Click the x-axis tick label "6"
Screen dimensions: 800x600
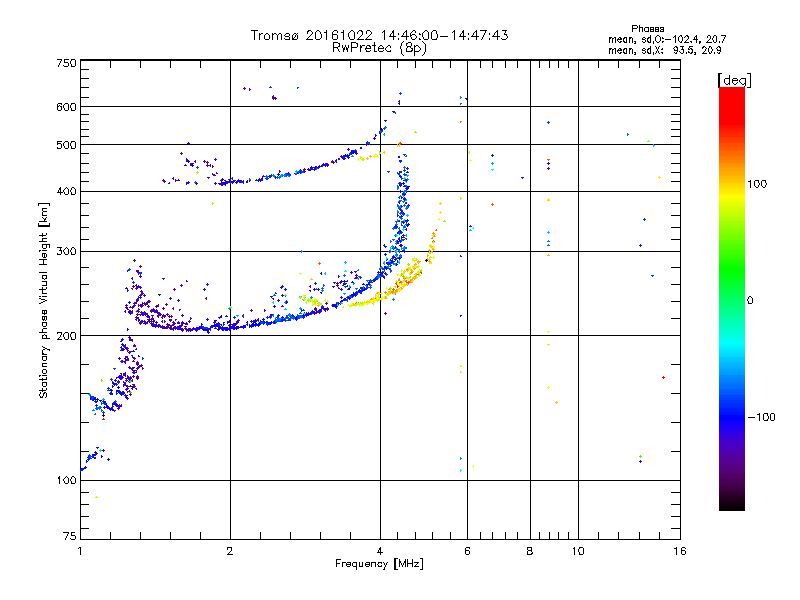468,551
